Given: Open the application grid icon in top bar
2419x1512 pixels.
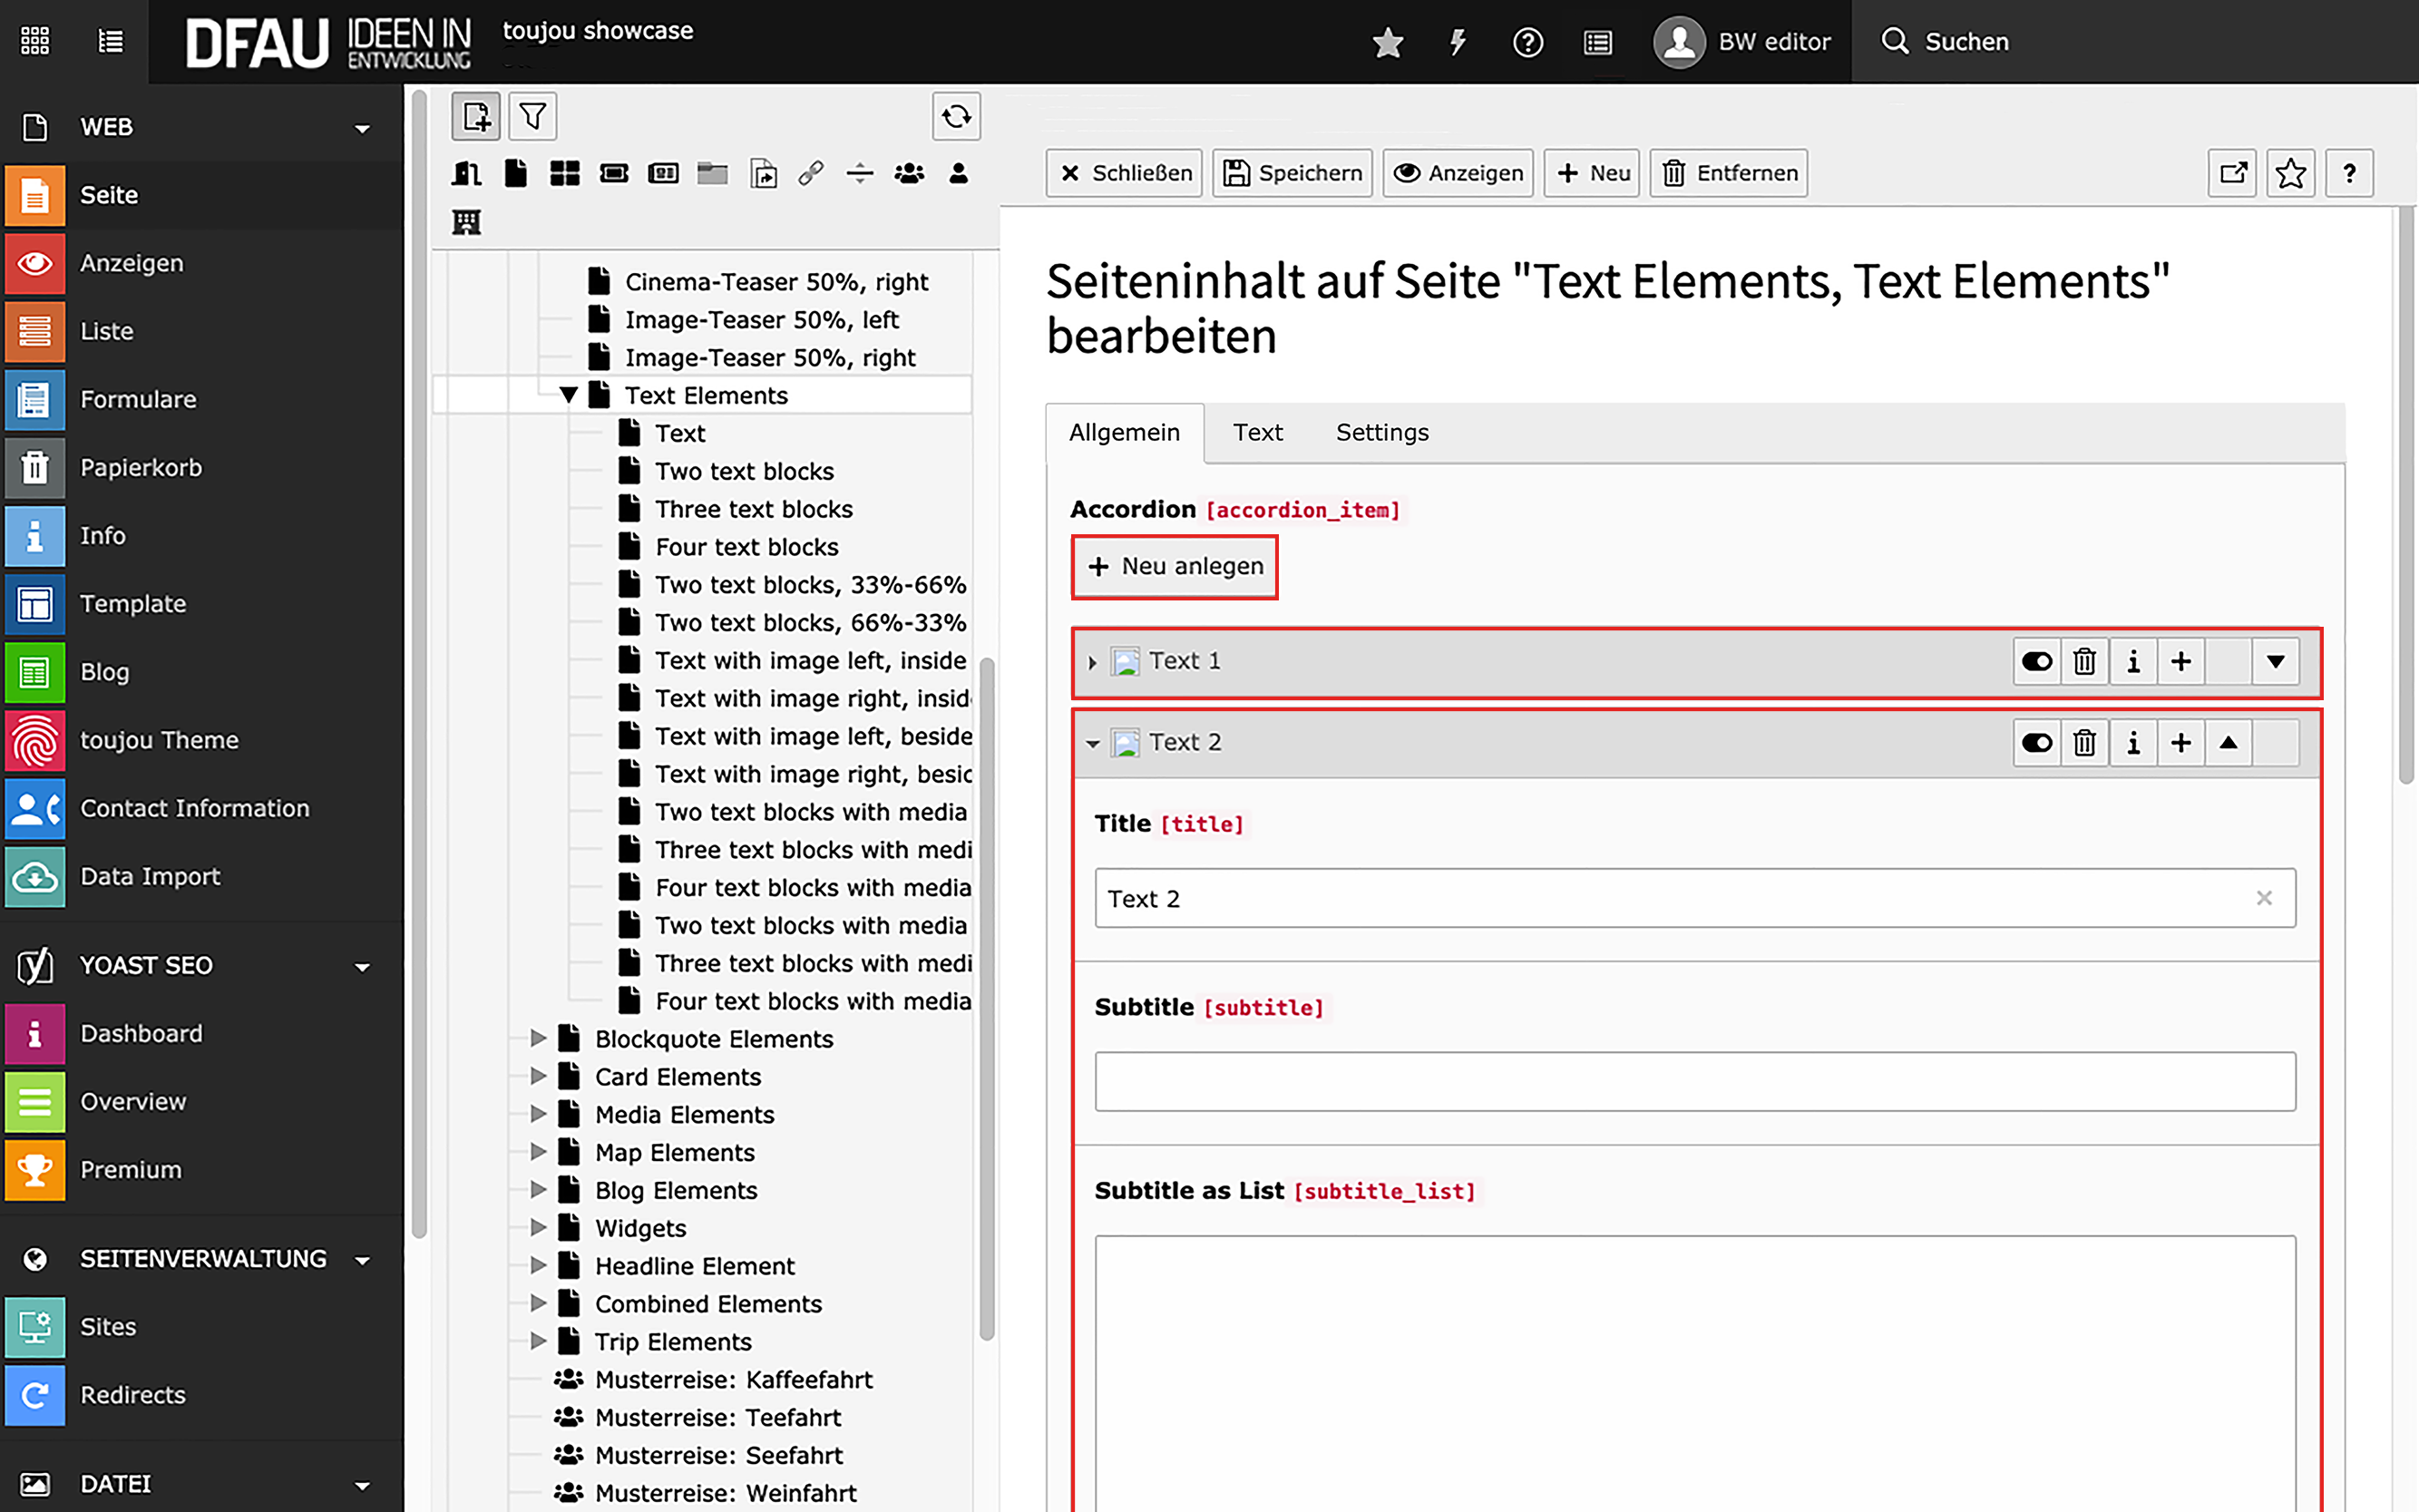Looking at the screenshot, I should (35, 41).
